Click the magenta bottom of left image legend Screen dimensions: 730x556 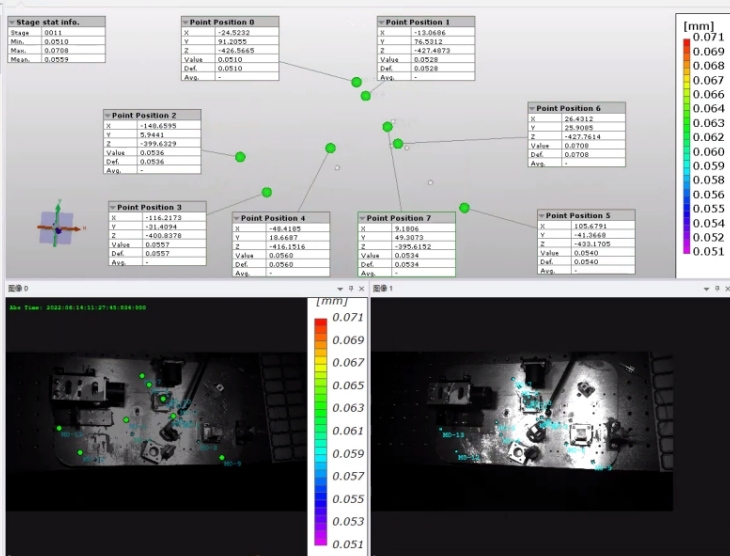coord(320,540)
